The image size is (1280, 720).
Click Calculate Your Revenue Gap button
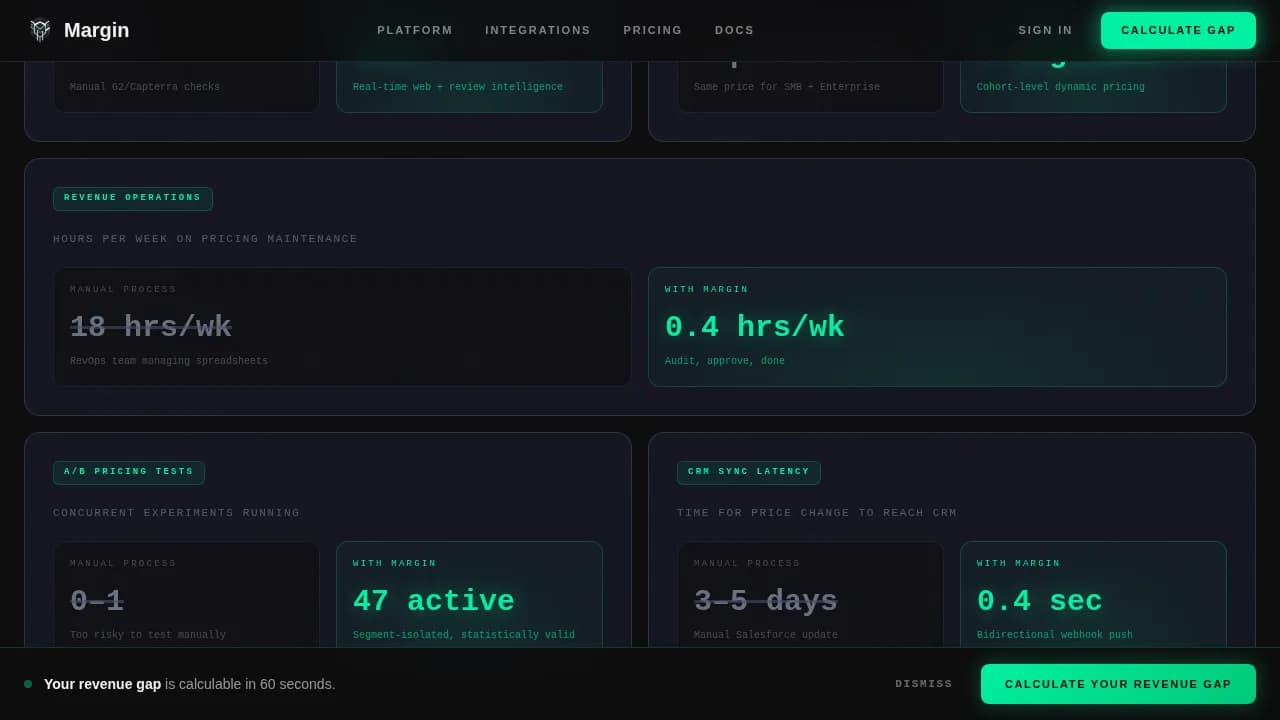click(x=1118, y=684)
